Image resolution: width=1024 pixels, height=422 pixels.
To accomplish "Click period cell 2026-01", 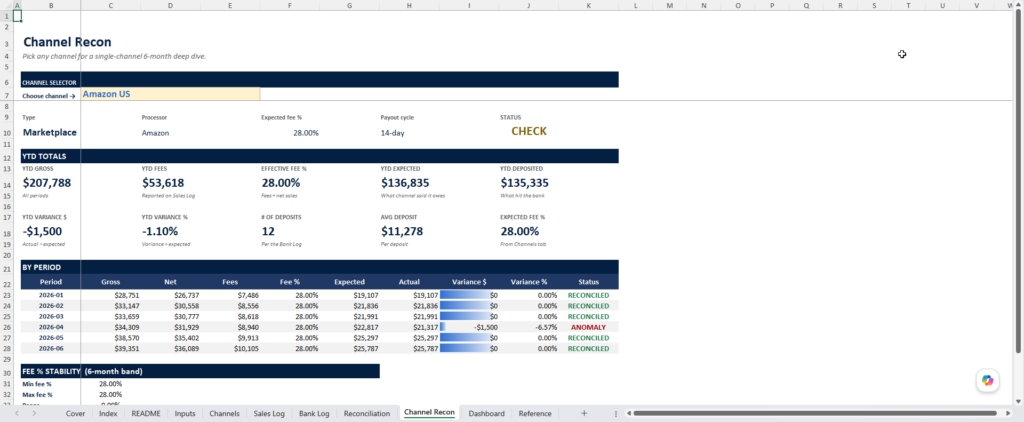I will (51, 295).
